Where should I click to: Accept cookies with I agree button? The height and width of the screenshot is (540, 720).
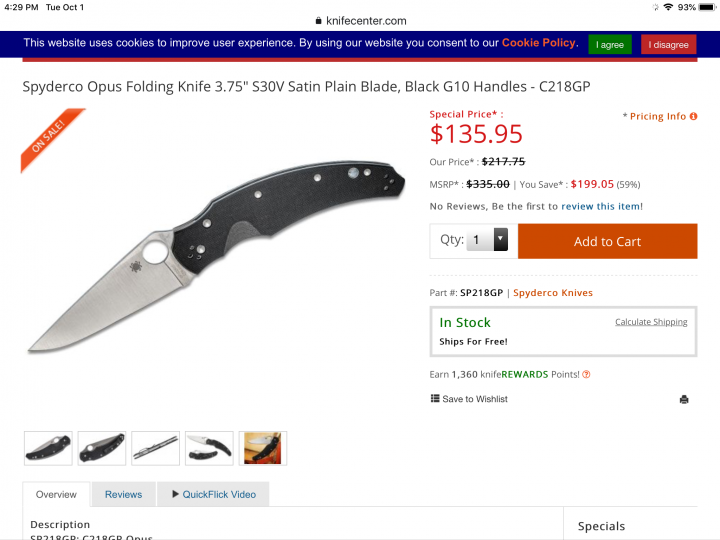[x=610, y=45]
